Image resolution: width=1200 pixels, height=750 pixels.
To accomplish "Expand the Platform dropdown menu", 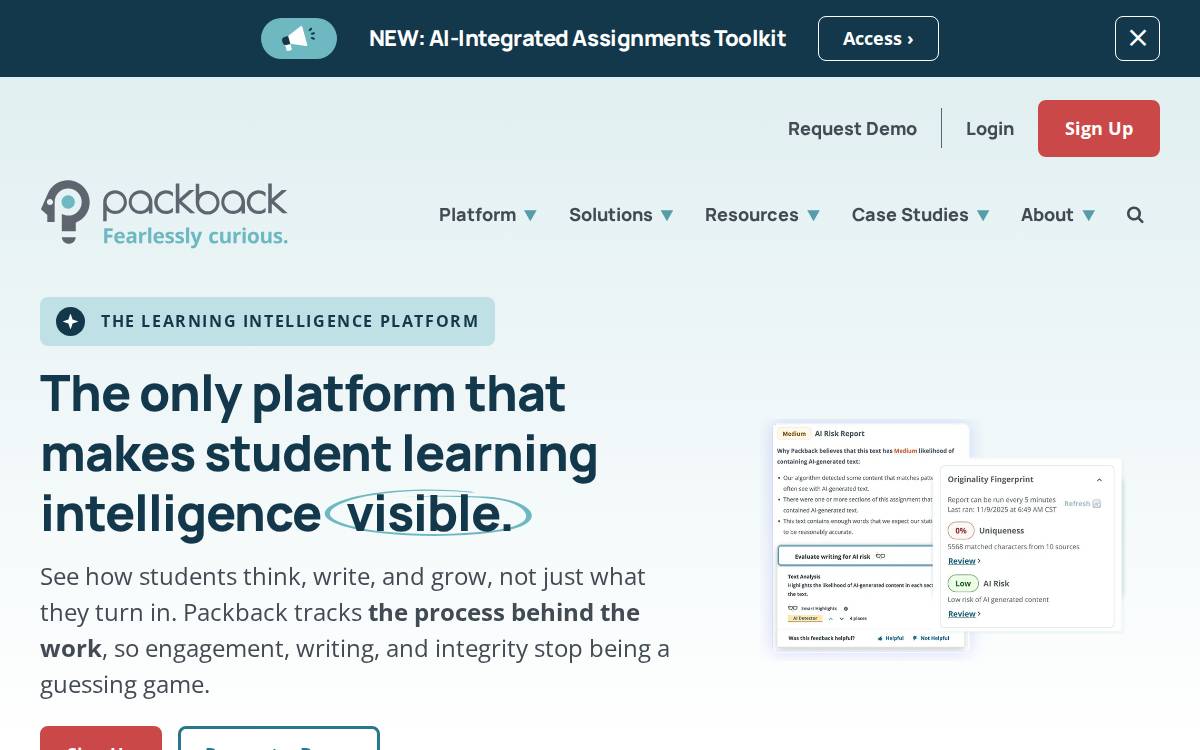I will tap(488, 215).
